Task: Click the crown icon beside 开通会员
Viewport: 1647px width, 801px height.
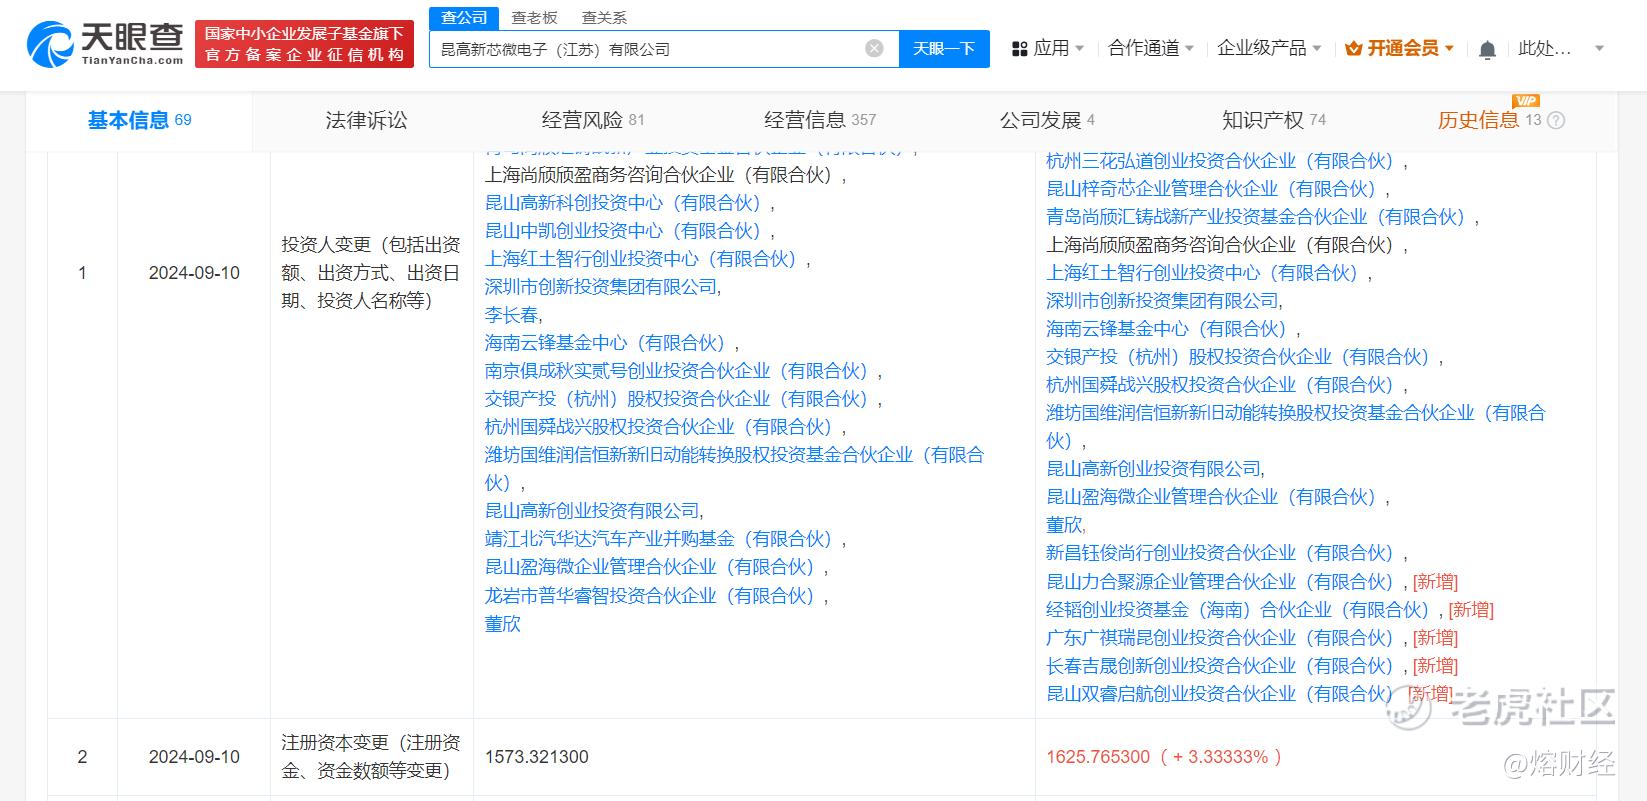Action: pyautogui.click(x=1354, y=48)
